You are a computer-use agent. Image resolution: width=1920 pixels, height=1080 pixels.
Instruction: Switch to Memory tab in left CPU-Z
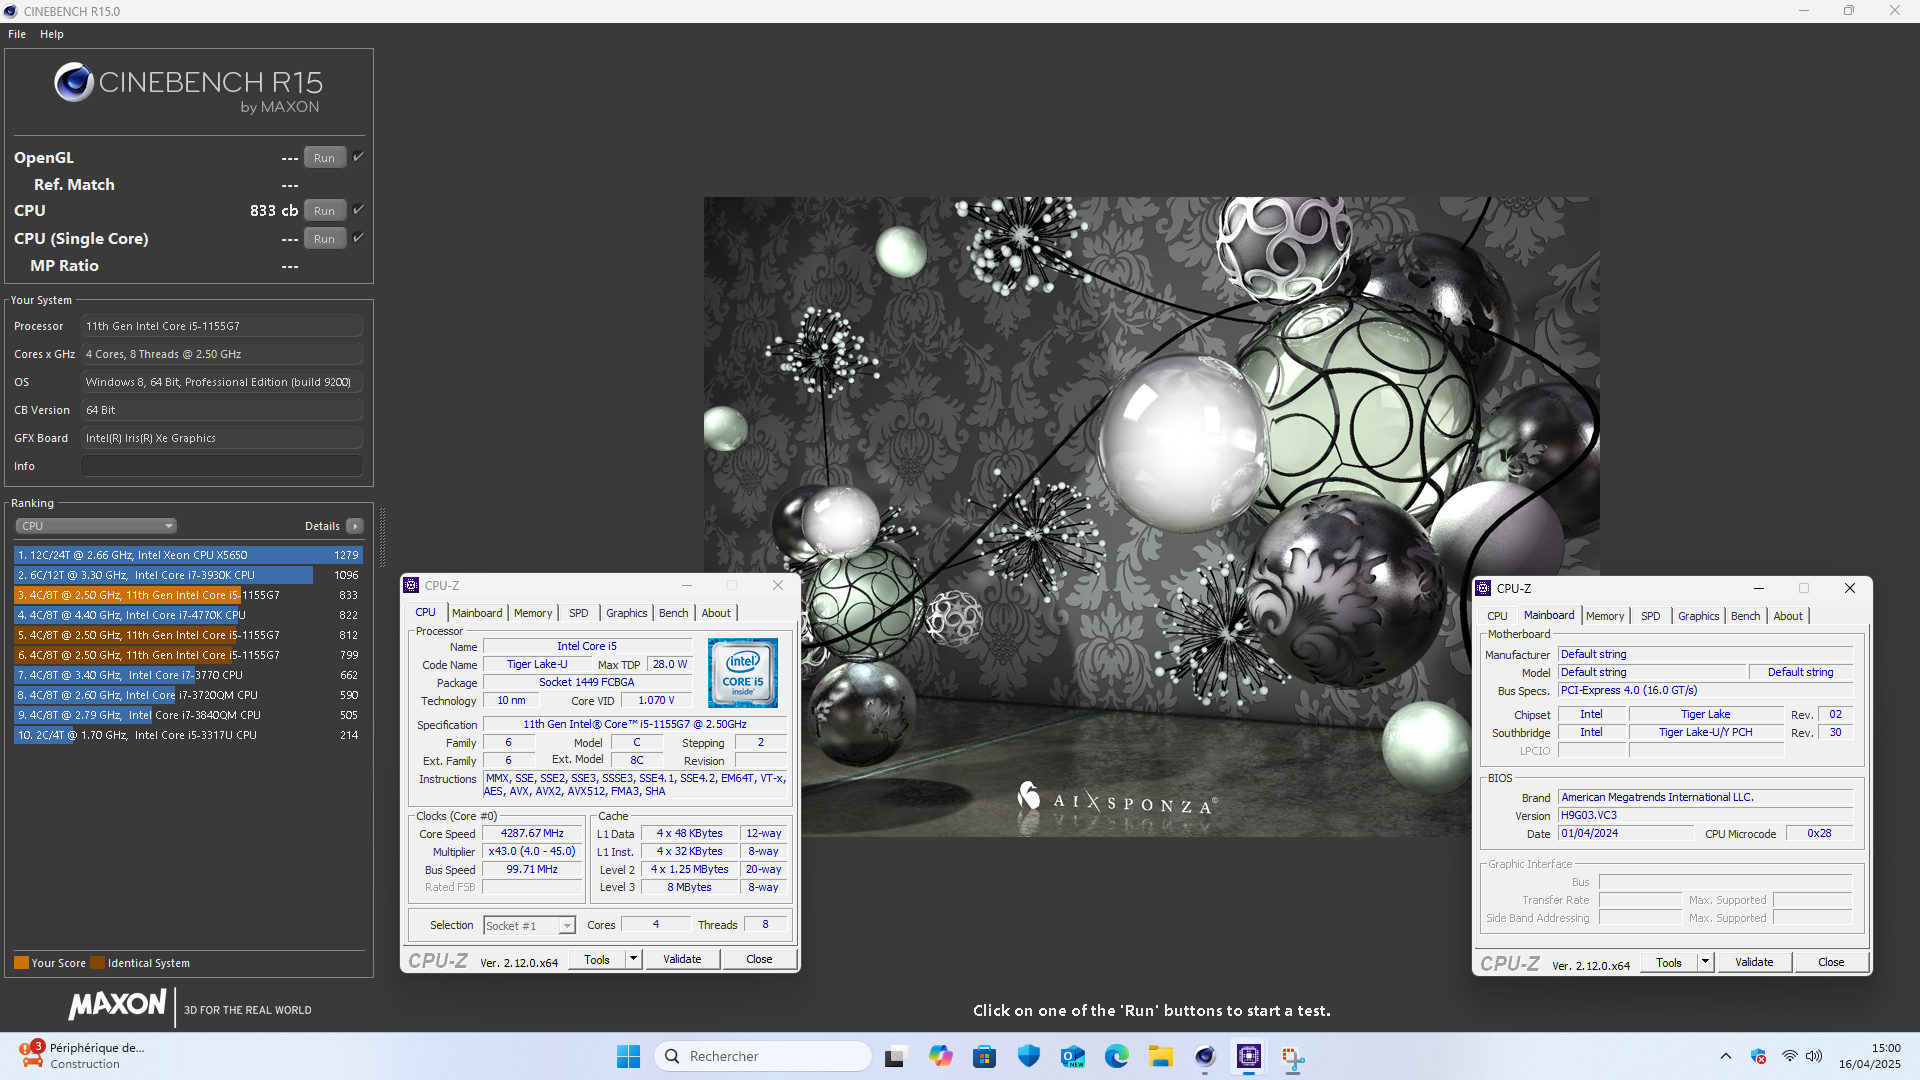(533, 613)
